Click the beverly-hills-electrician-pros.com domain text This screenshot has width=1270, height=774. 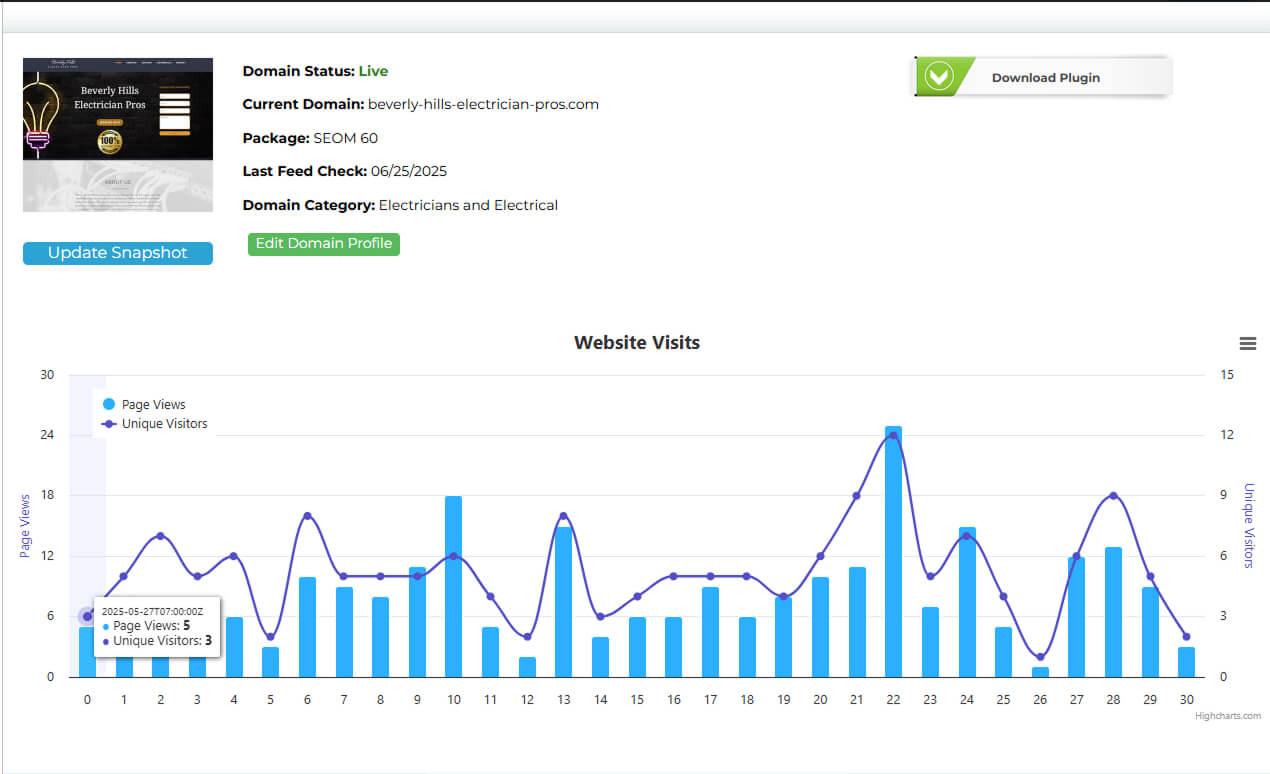[x=483, y=104]
